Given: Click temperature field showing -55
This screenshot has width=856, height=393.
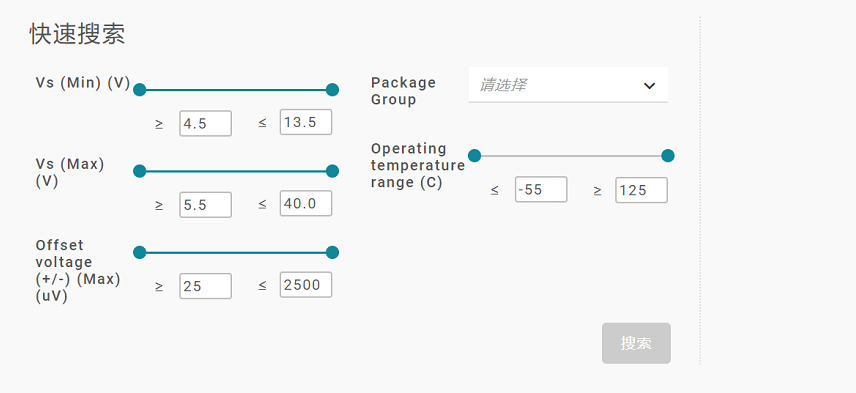Looking at the screenshot, I should point(541,189).
